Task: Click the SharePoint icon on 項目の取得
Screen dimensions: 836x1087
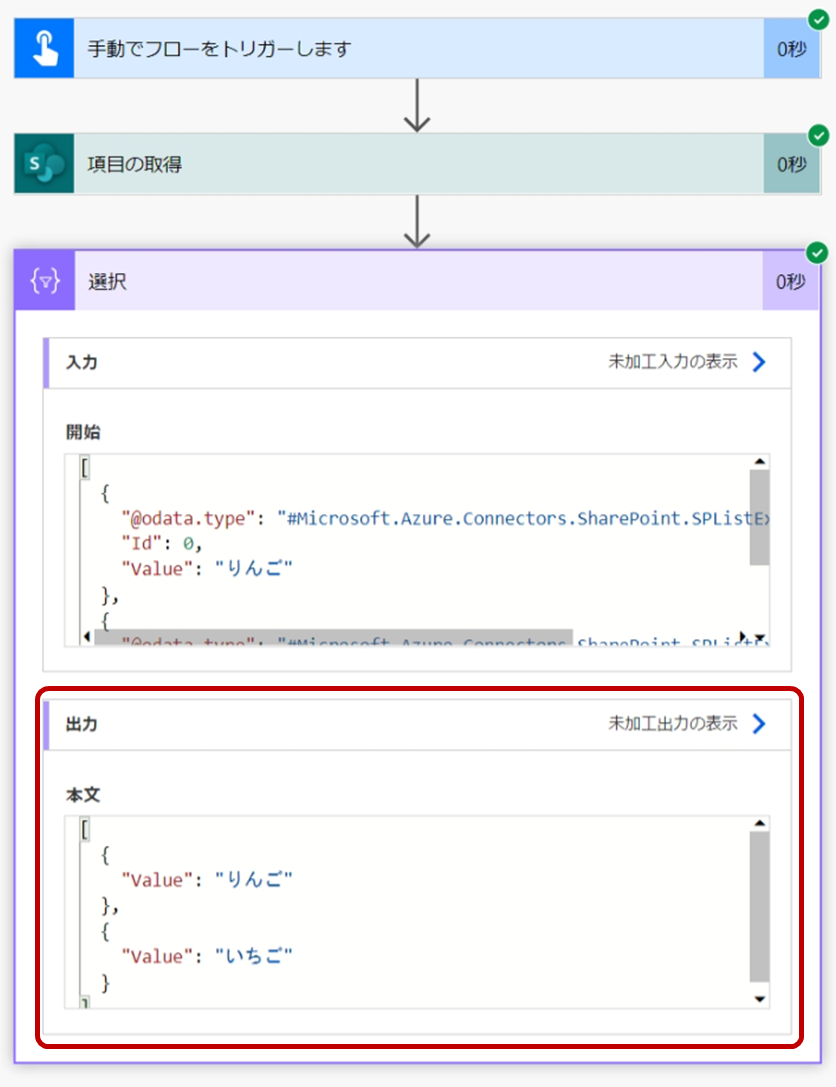Action: 44,164
